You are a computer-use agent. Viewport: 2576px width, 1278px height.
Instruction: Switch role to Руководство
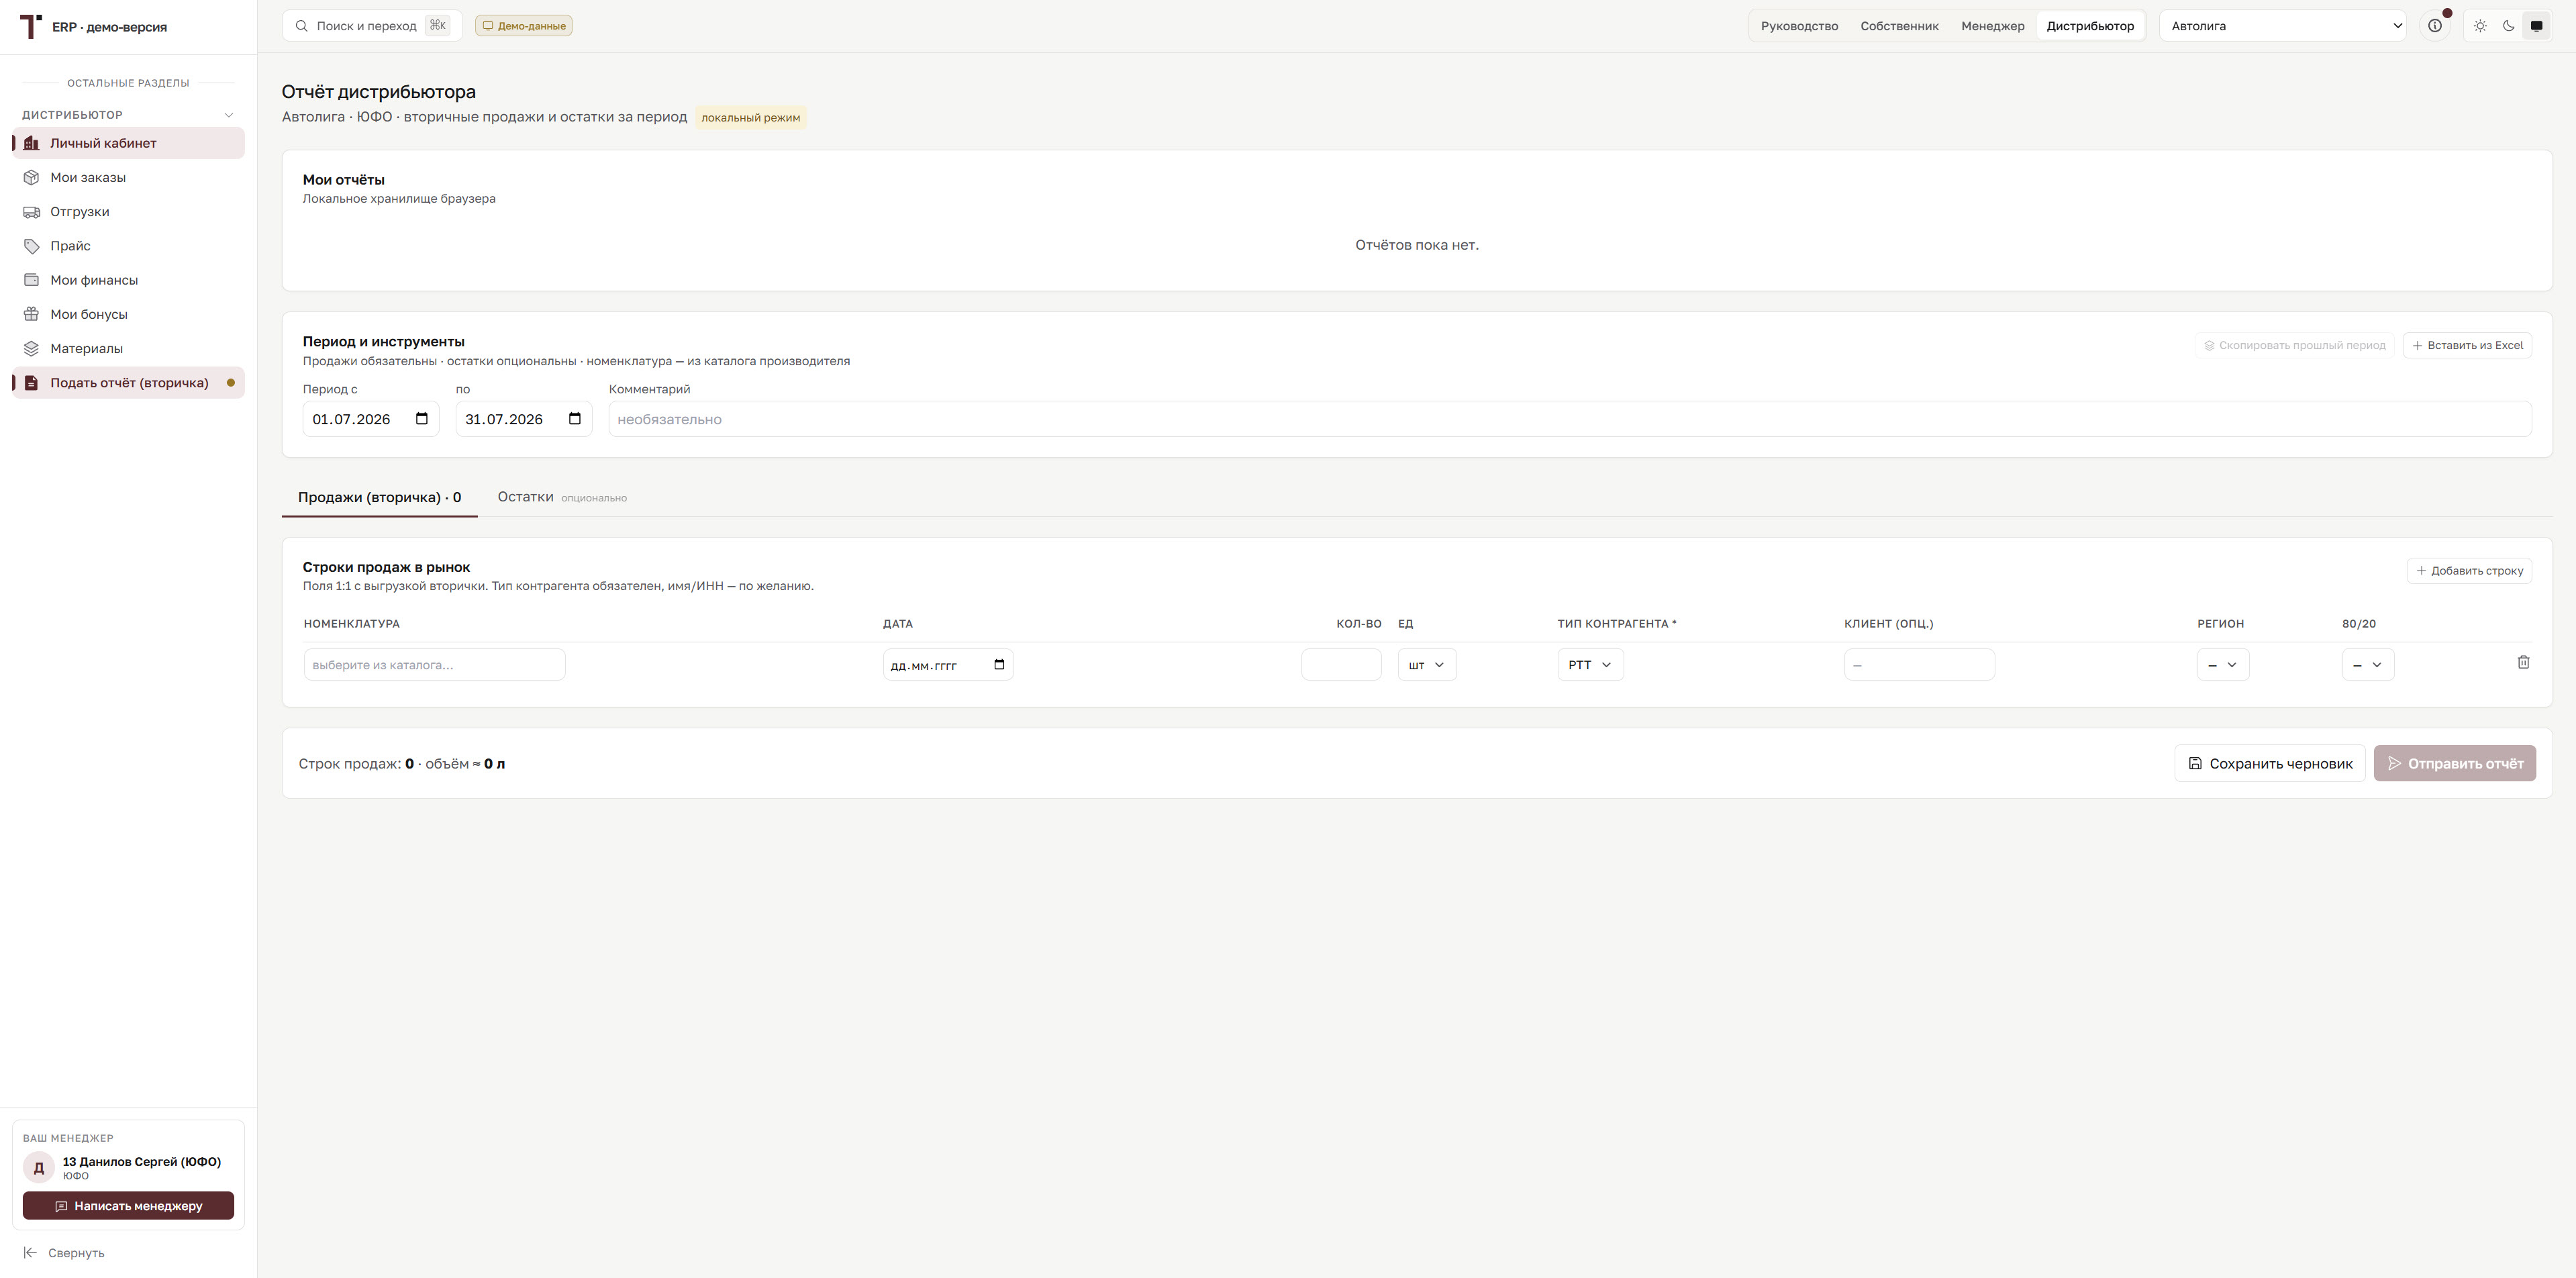1799,26
